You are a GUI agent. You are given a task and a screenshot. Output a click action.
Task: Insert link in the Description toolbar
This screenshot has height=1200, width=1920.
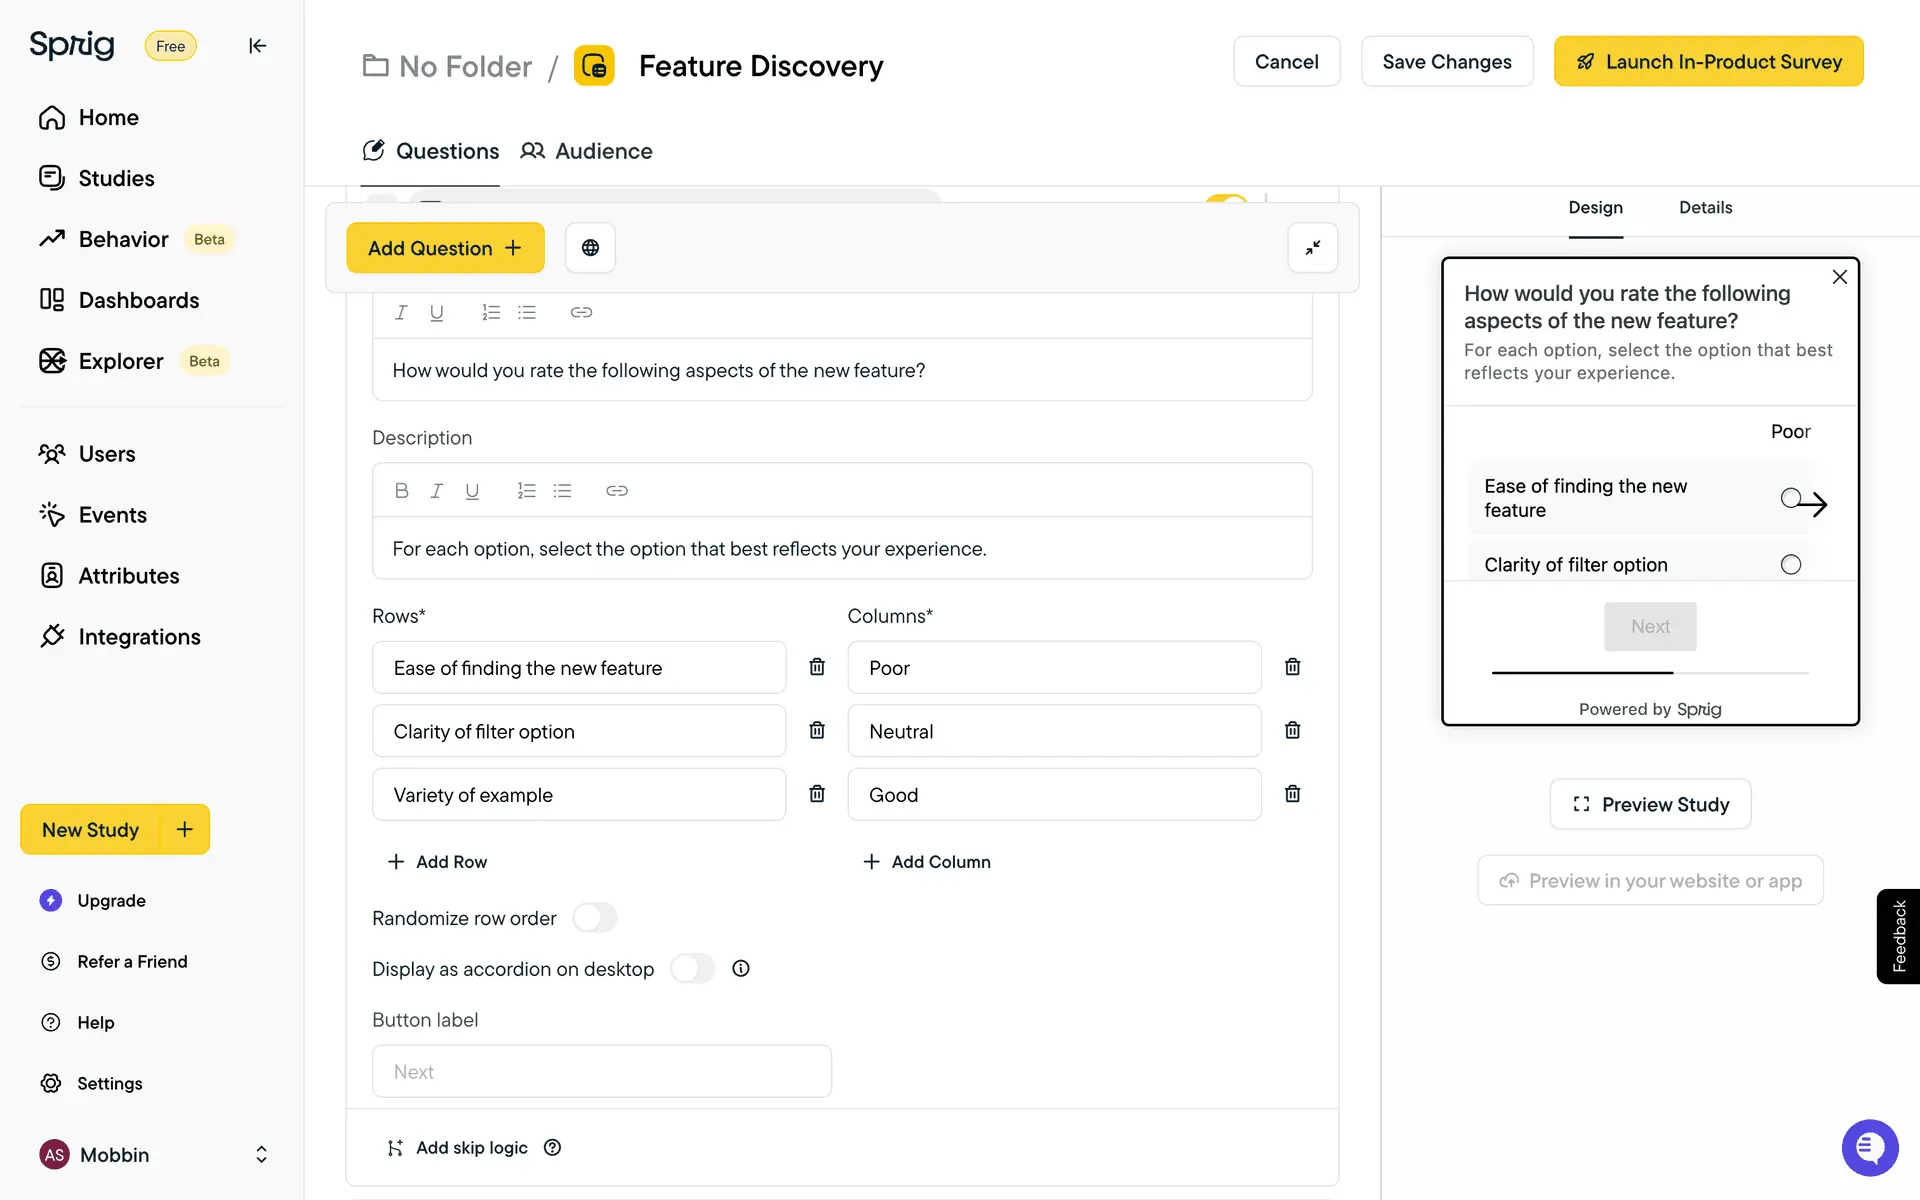coord(616,491)
